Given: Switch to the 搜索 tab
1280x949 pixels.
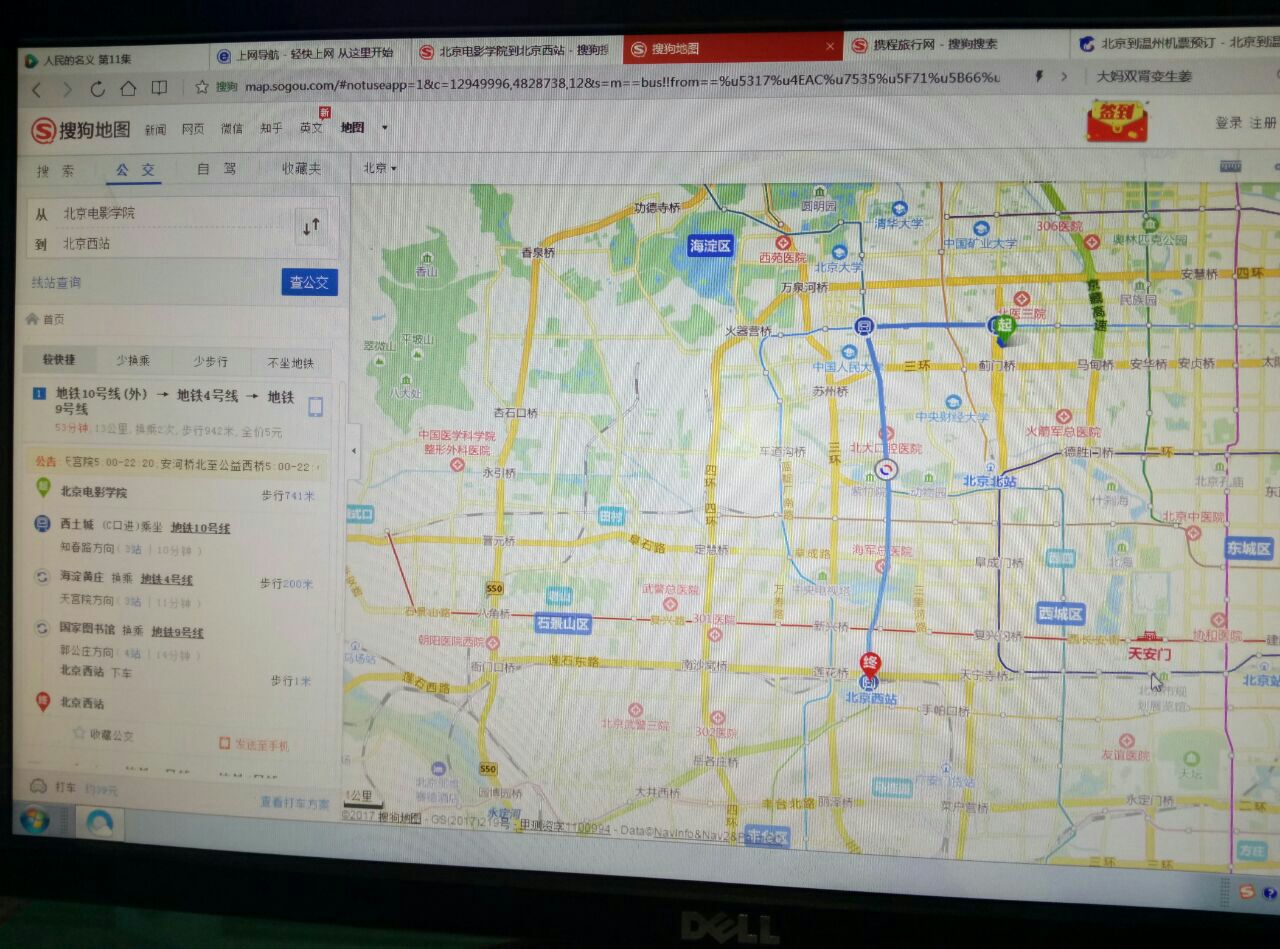Looking at the screenshot, I should click(56, 170).
